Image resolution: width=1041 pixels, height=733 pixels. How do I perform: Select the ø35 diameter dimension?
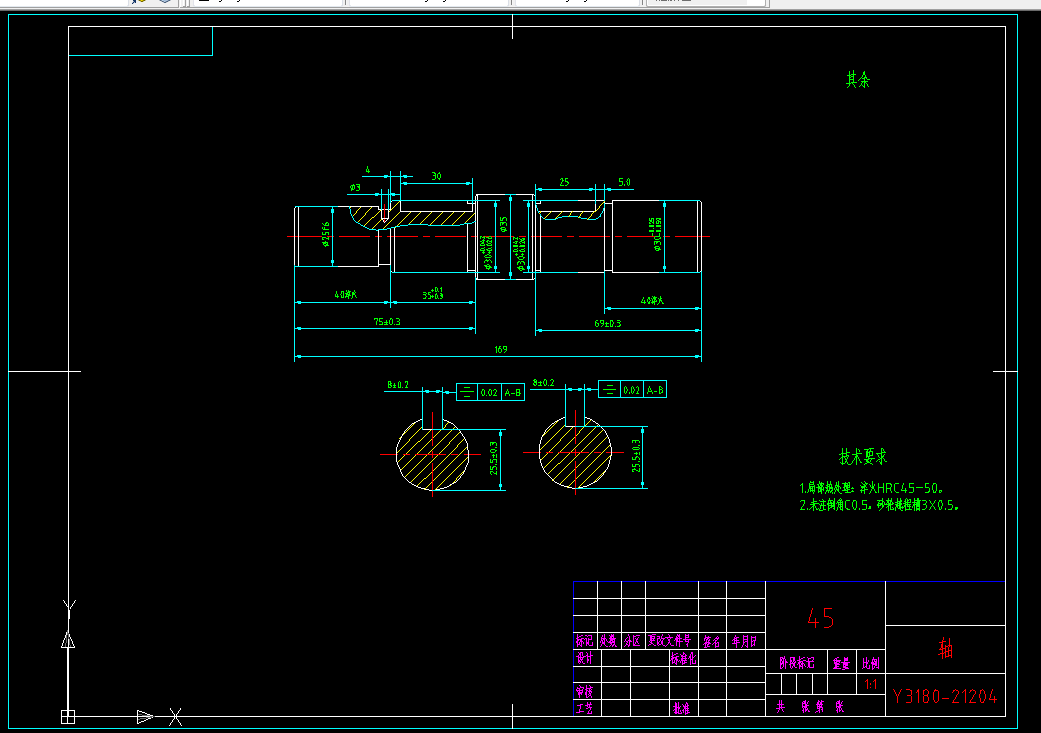[x=503, y=224]
